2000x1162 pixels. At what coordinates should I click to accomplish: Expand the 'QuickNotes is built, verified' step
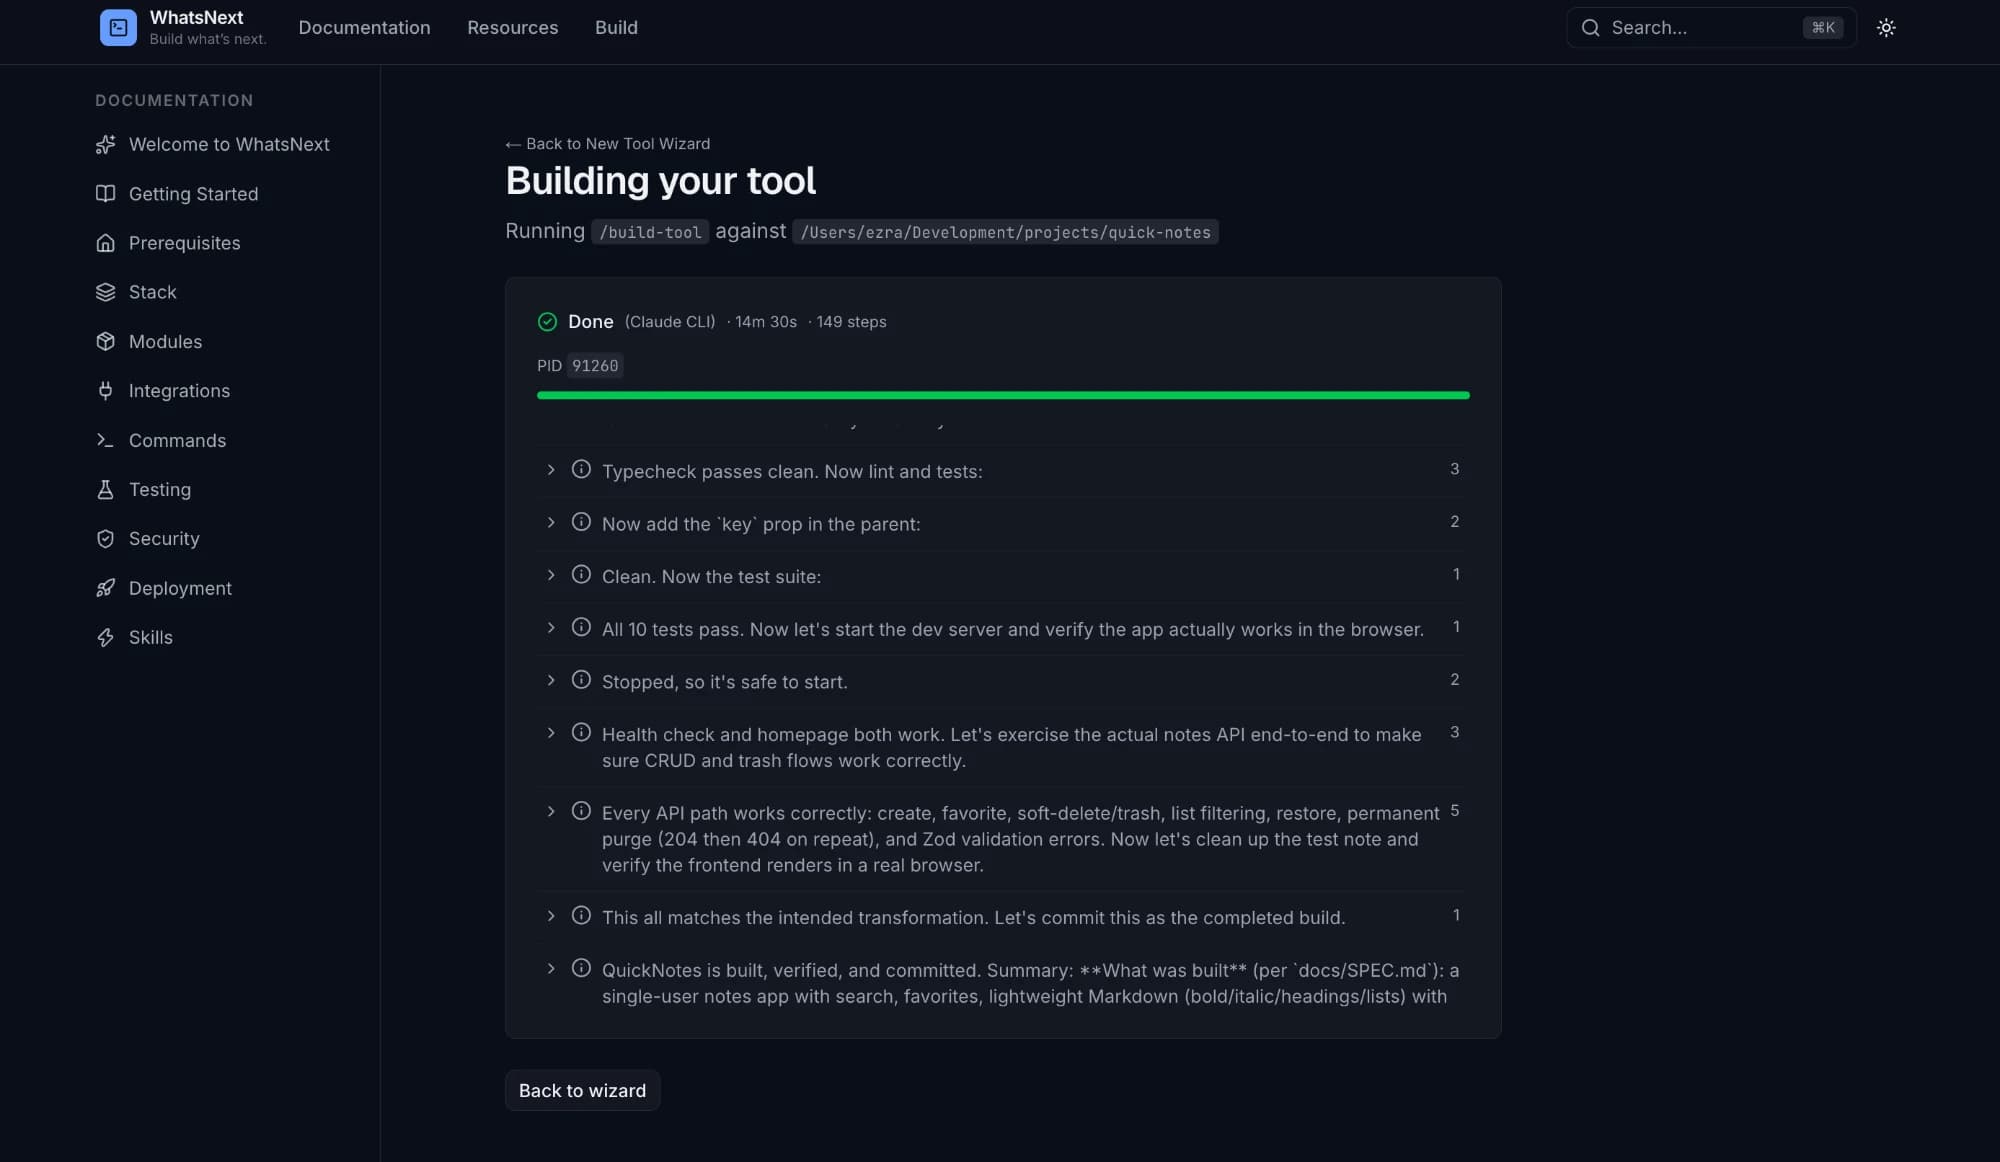pyautogui.click(x=551, y=969)
